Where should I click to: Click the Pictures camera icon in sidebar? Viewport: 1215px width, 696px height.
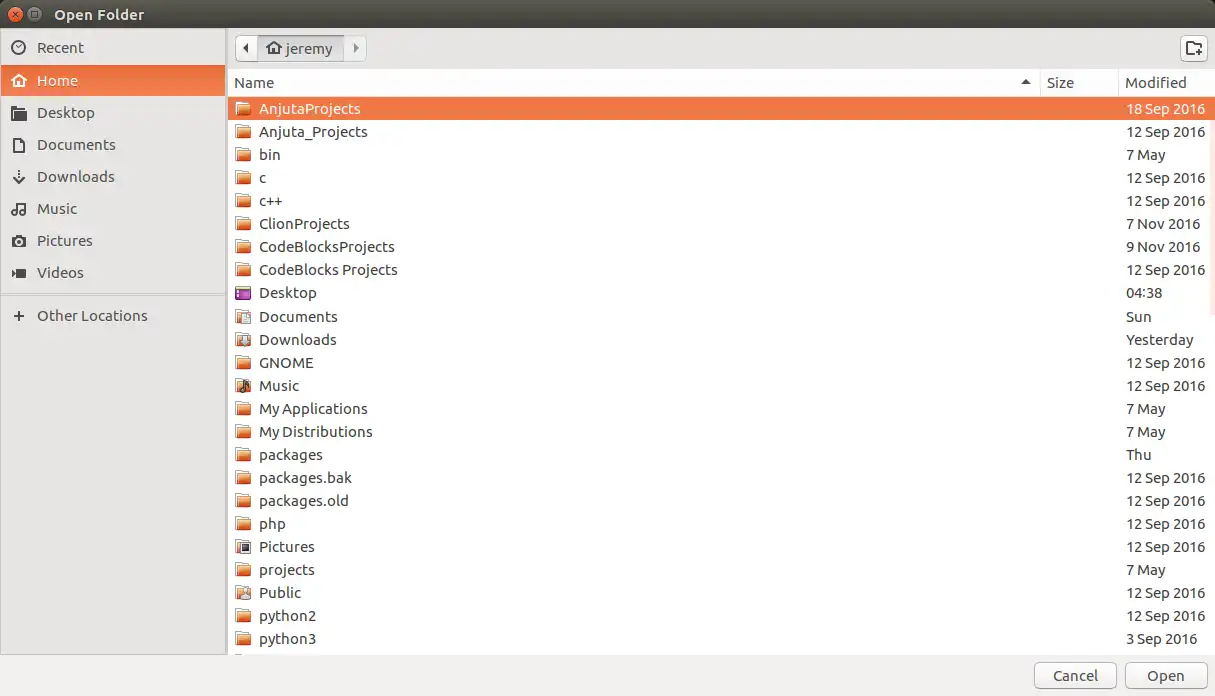click(x=19, y=241)
